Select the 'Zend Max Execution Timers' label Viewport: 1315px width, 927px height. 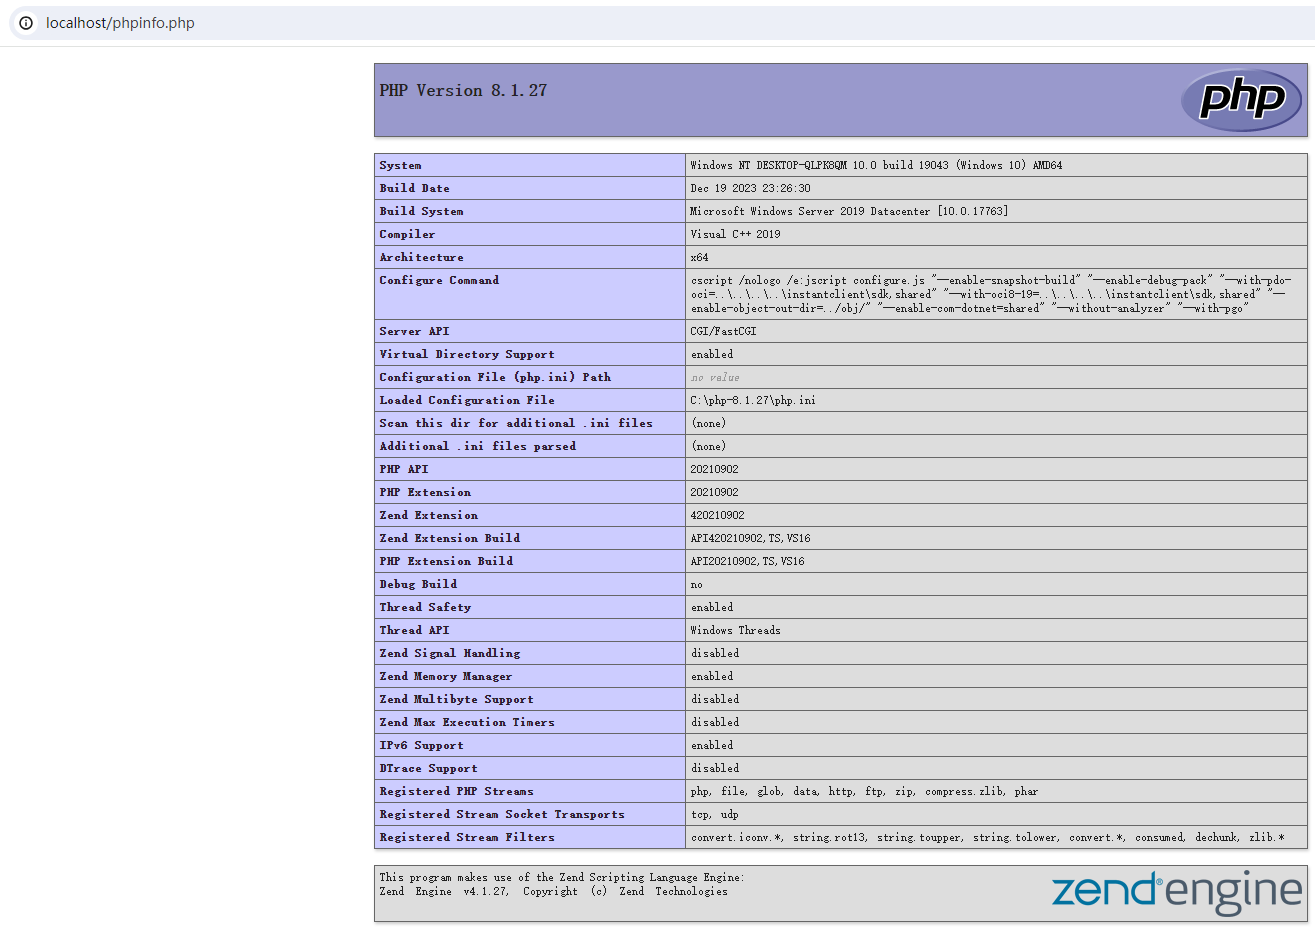coord(467,723)
